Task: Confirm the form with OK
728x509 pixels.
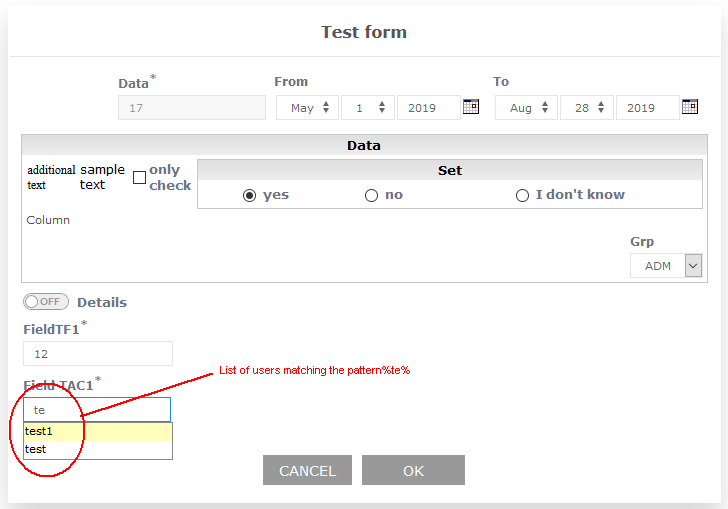Action: [x=413, y=471]
